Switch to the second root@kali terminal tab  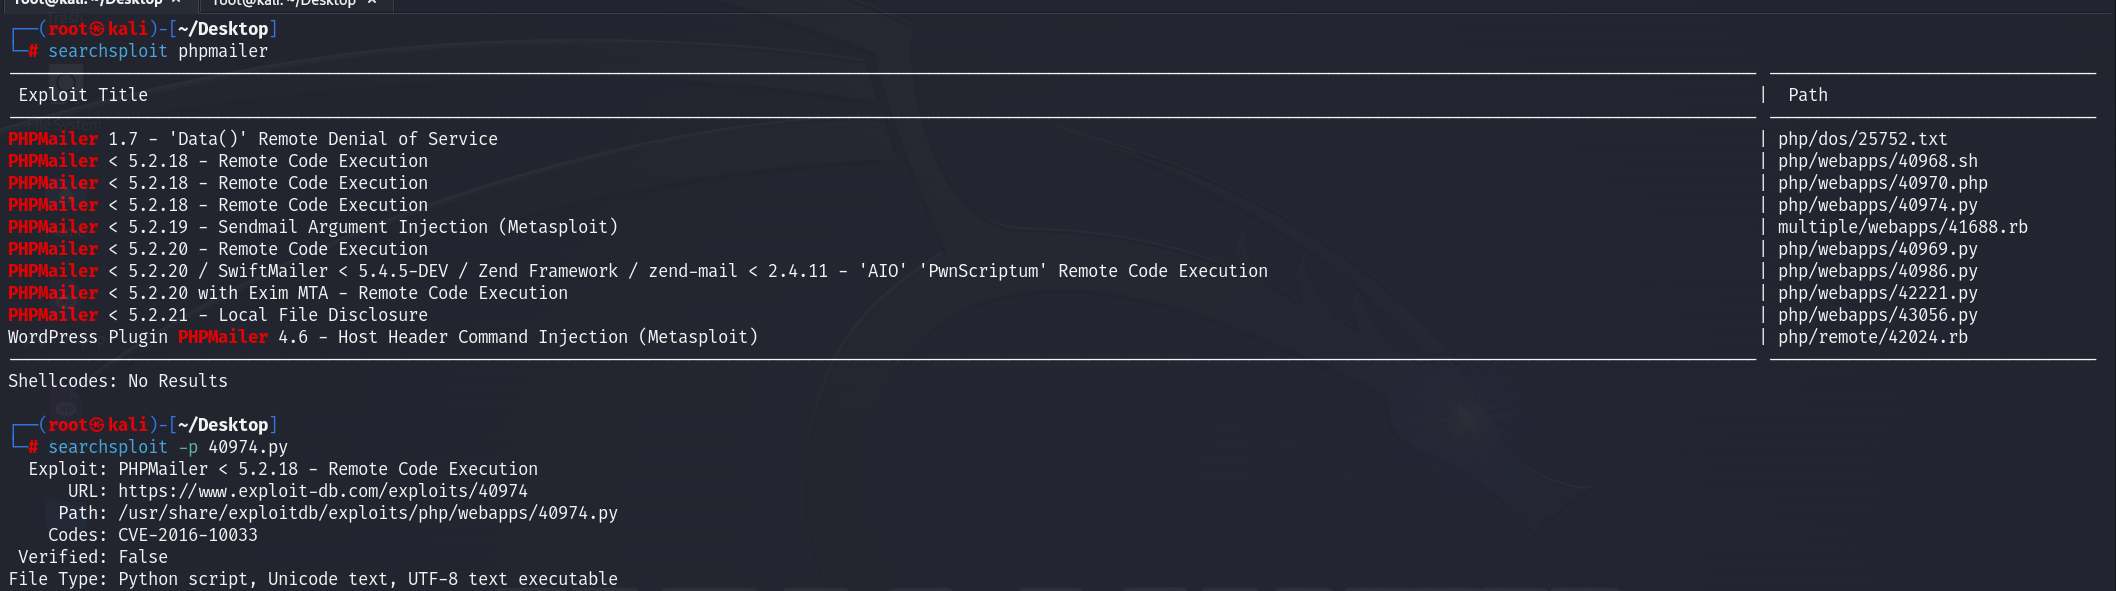285,3
